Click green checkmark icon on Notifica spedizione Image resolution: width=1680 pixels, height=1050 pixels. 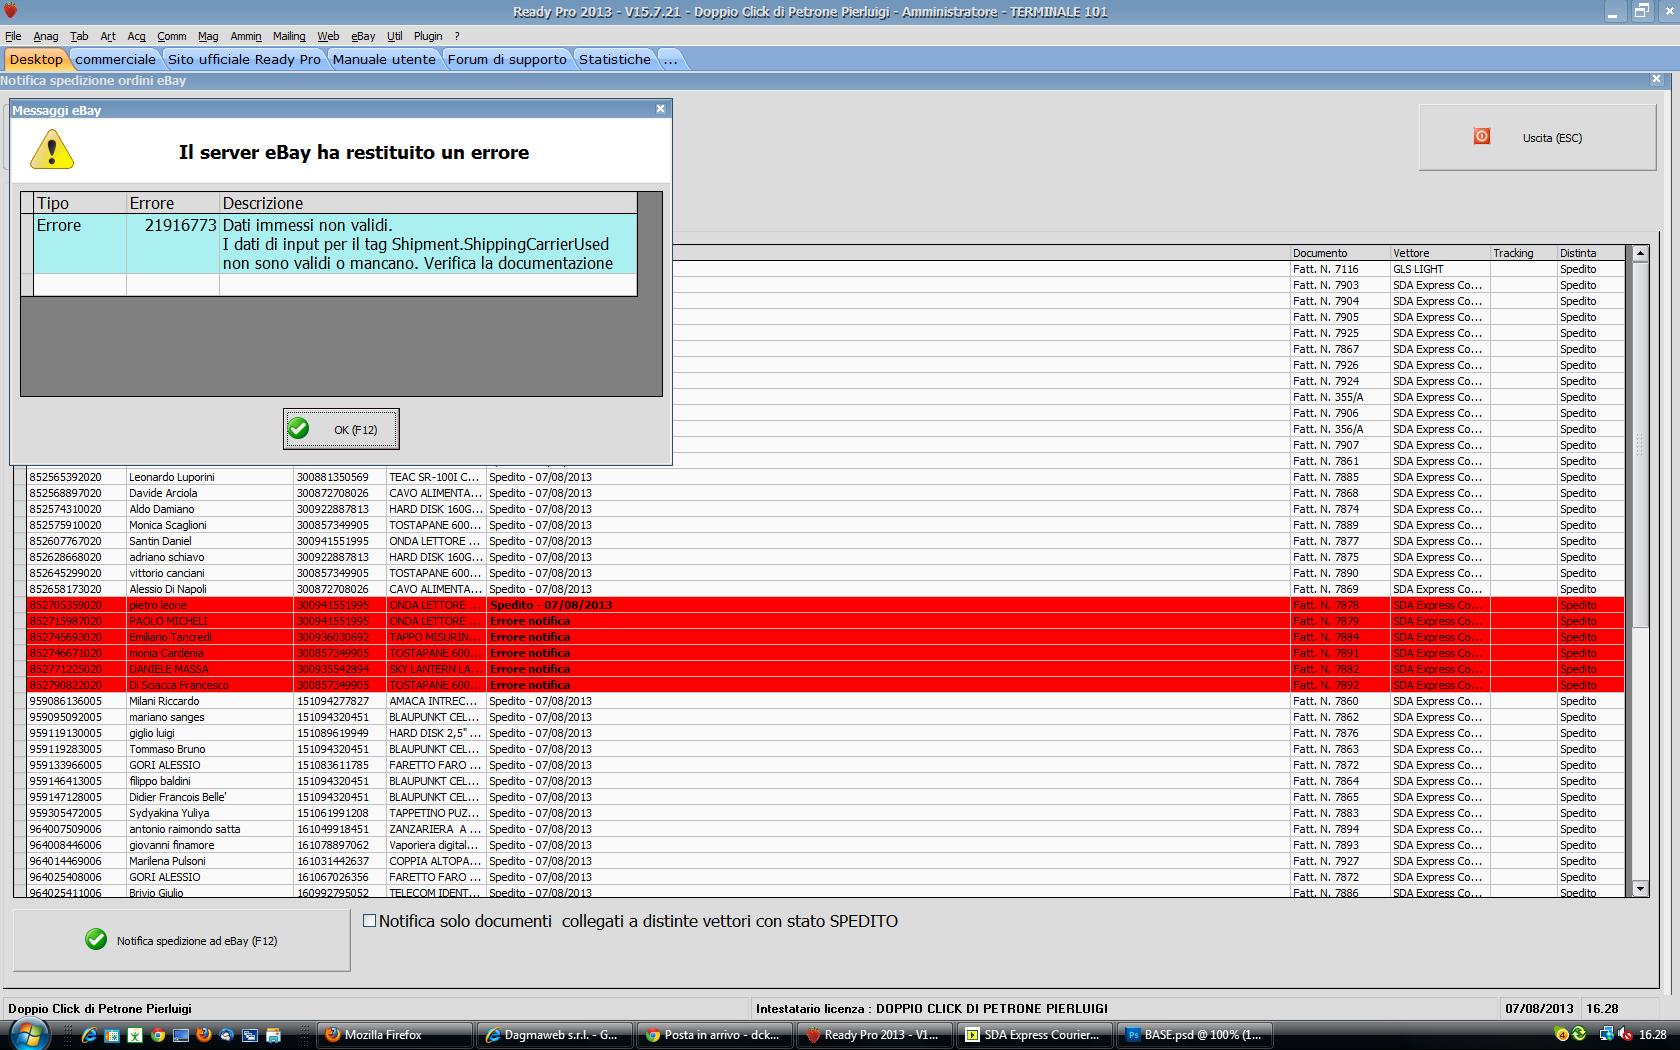coord(96,940)
